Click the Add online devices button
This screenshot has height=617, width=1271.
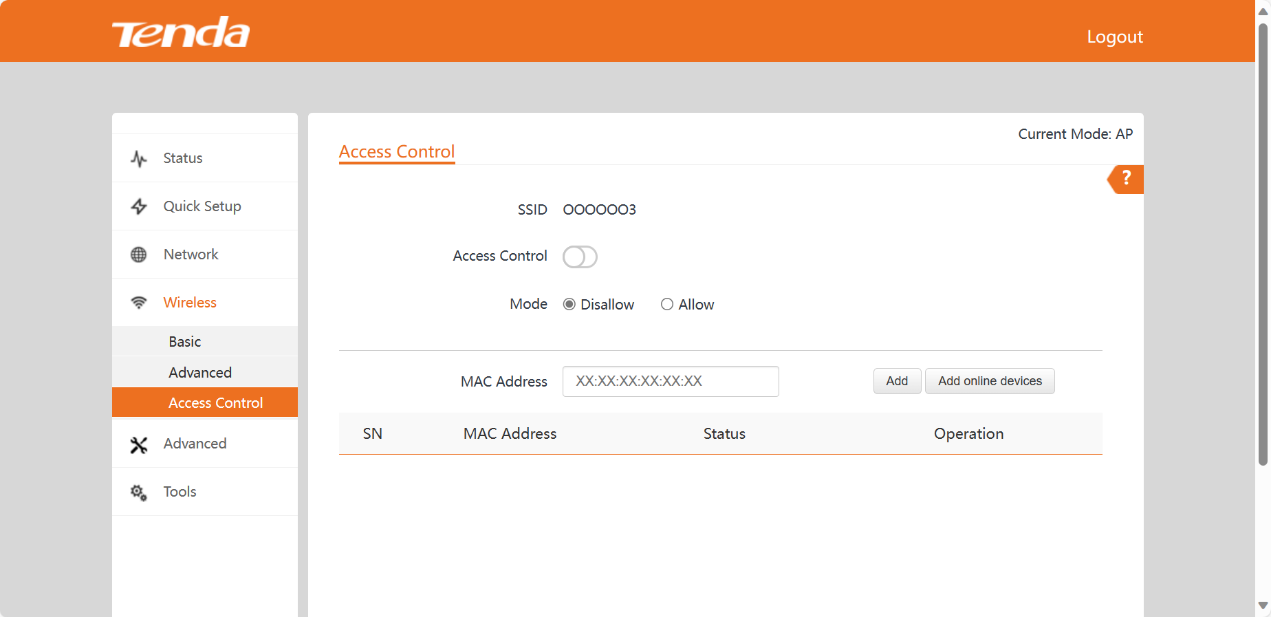pyautogui.click(x=989, y=381)
